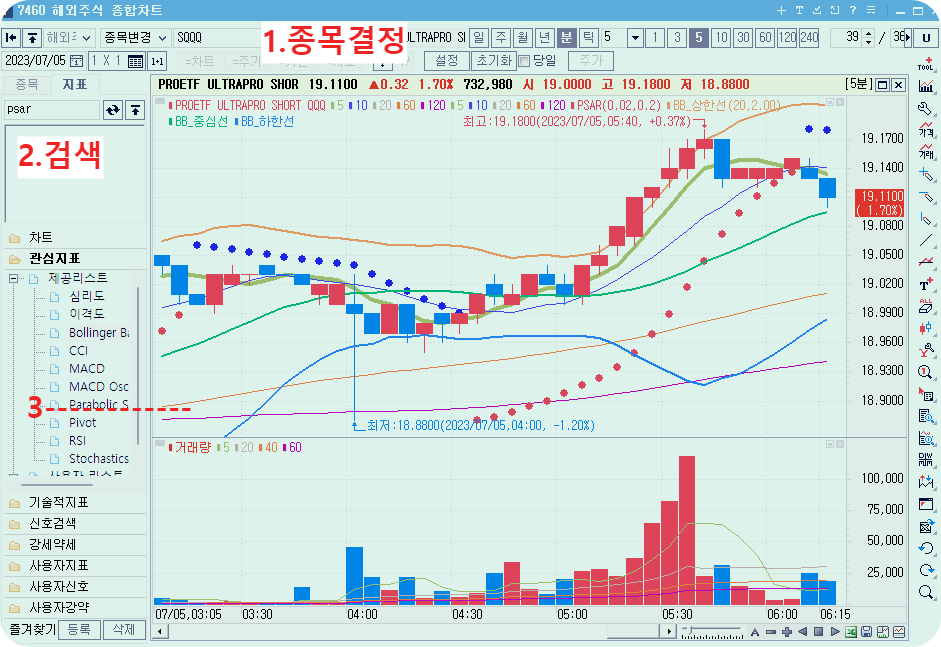Click the floppy save icon at chart bottom

867,631
